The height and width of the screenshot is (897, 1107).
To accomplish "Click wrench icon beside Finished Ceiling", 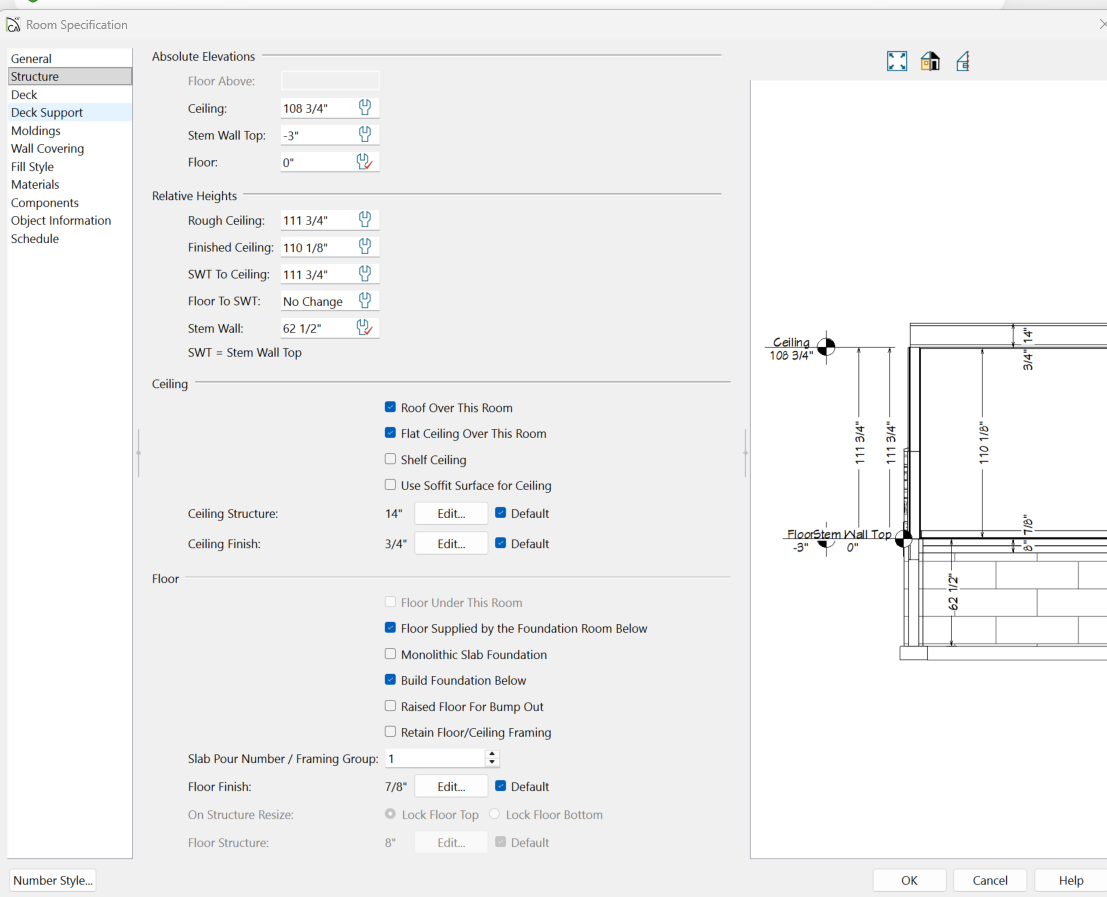I will click(365, 247).
